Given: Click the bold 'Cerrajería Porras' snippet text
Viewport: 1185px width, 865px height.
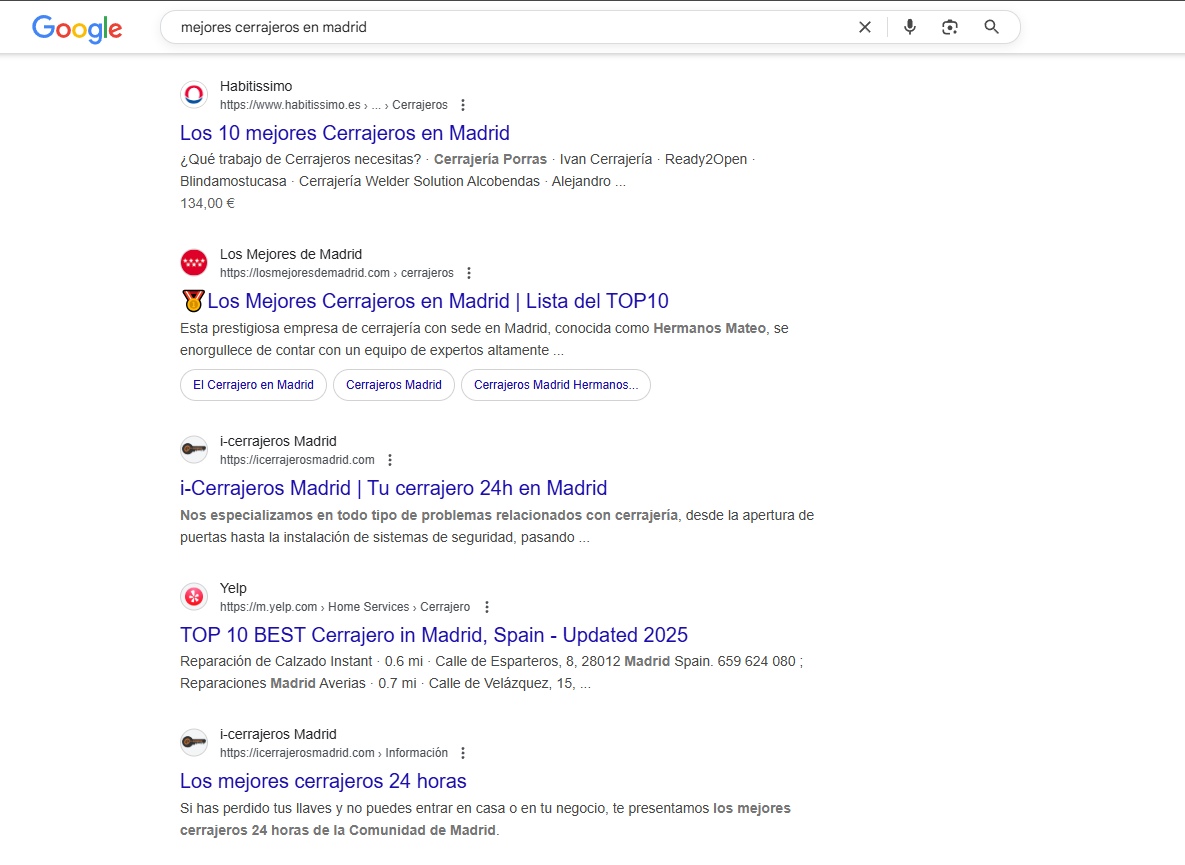Looking at the screenshot, I should pyautogui.click(x=490, y=159).
